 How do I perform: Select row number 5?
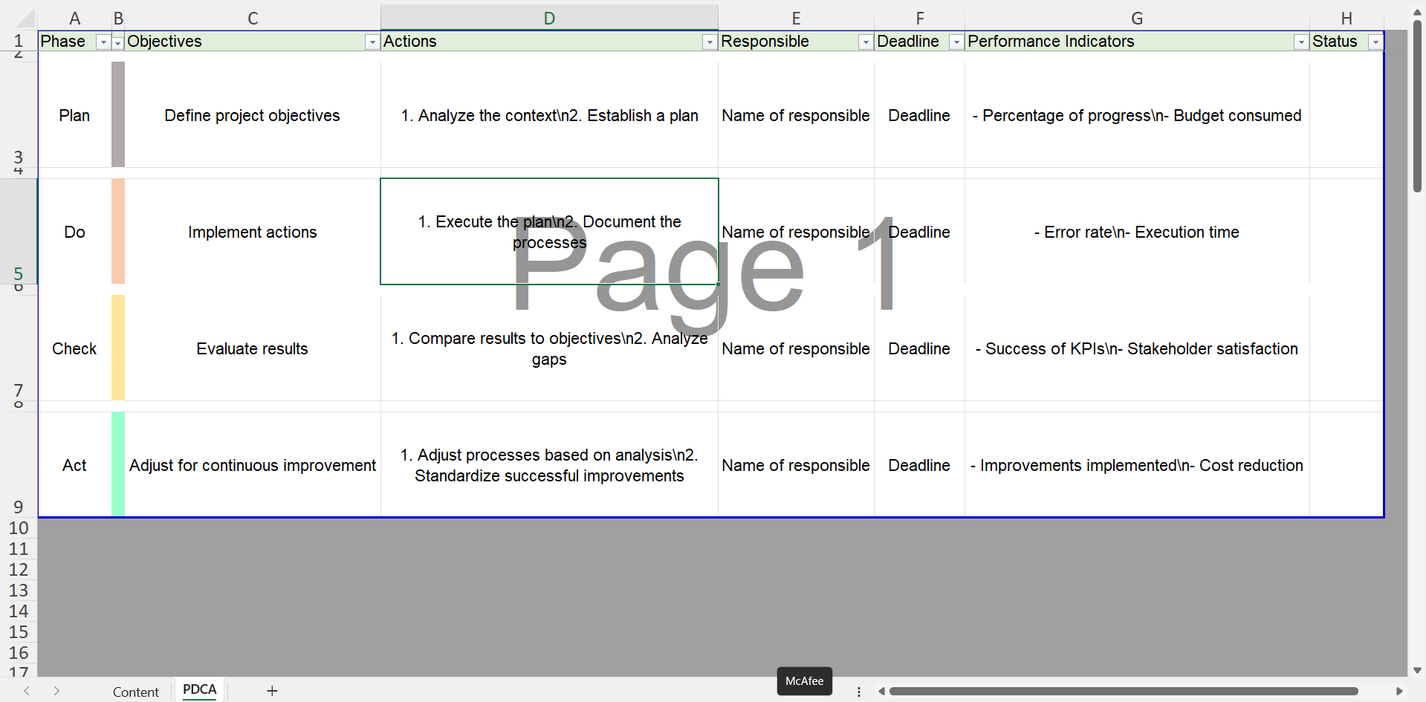tap(18, 272)
